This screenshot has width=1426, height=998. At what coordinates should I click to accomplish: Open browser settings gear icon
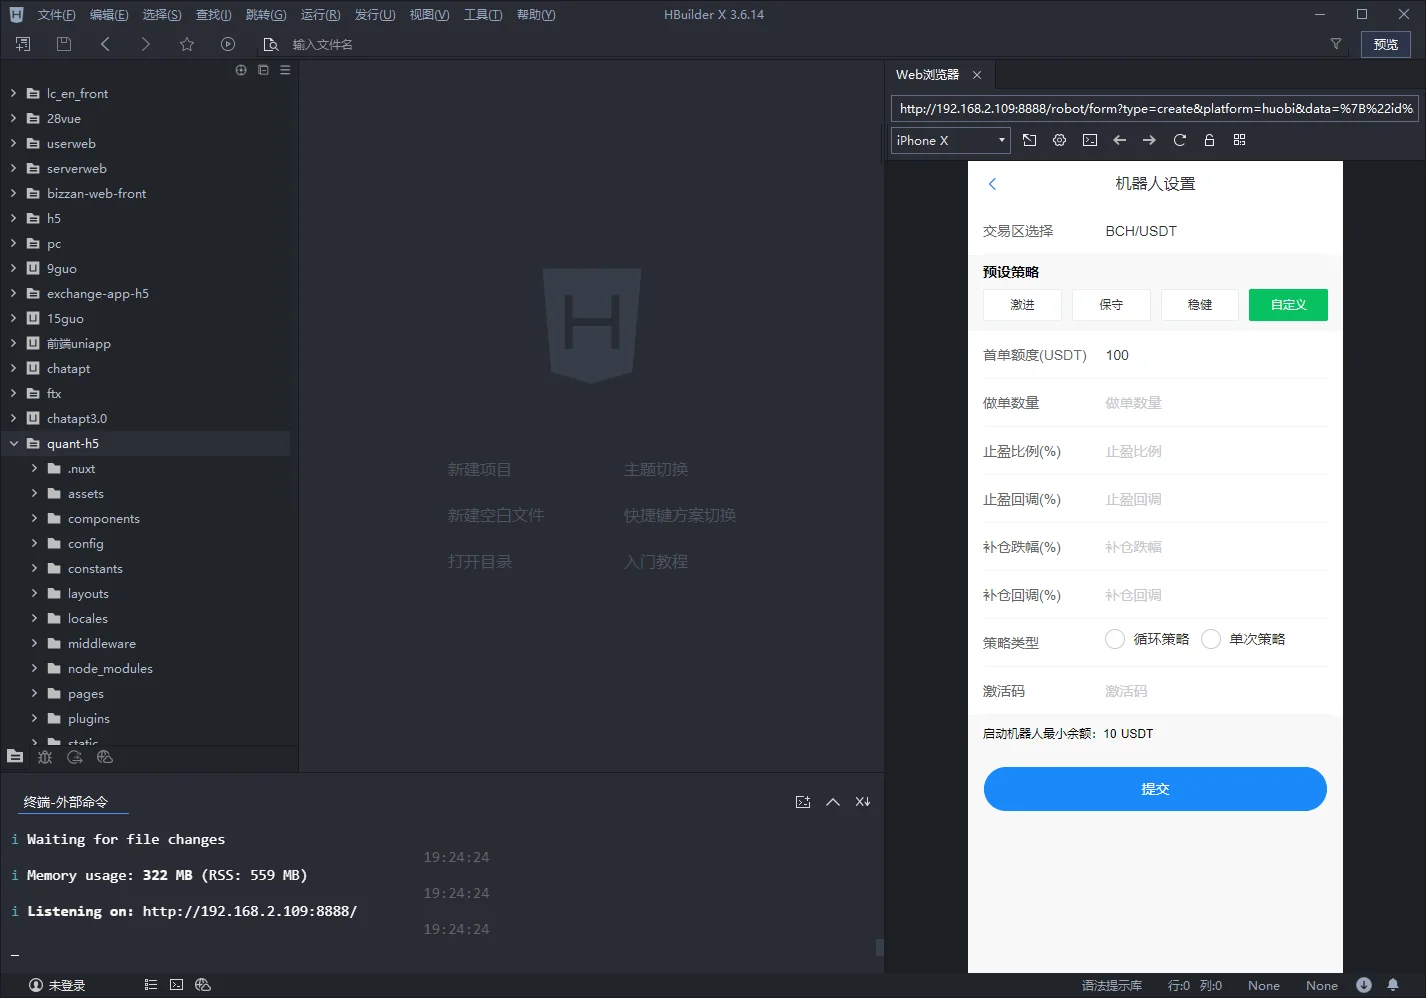tap(1059, 140)
